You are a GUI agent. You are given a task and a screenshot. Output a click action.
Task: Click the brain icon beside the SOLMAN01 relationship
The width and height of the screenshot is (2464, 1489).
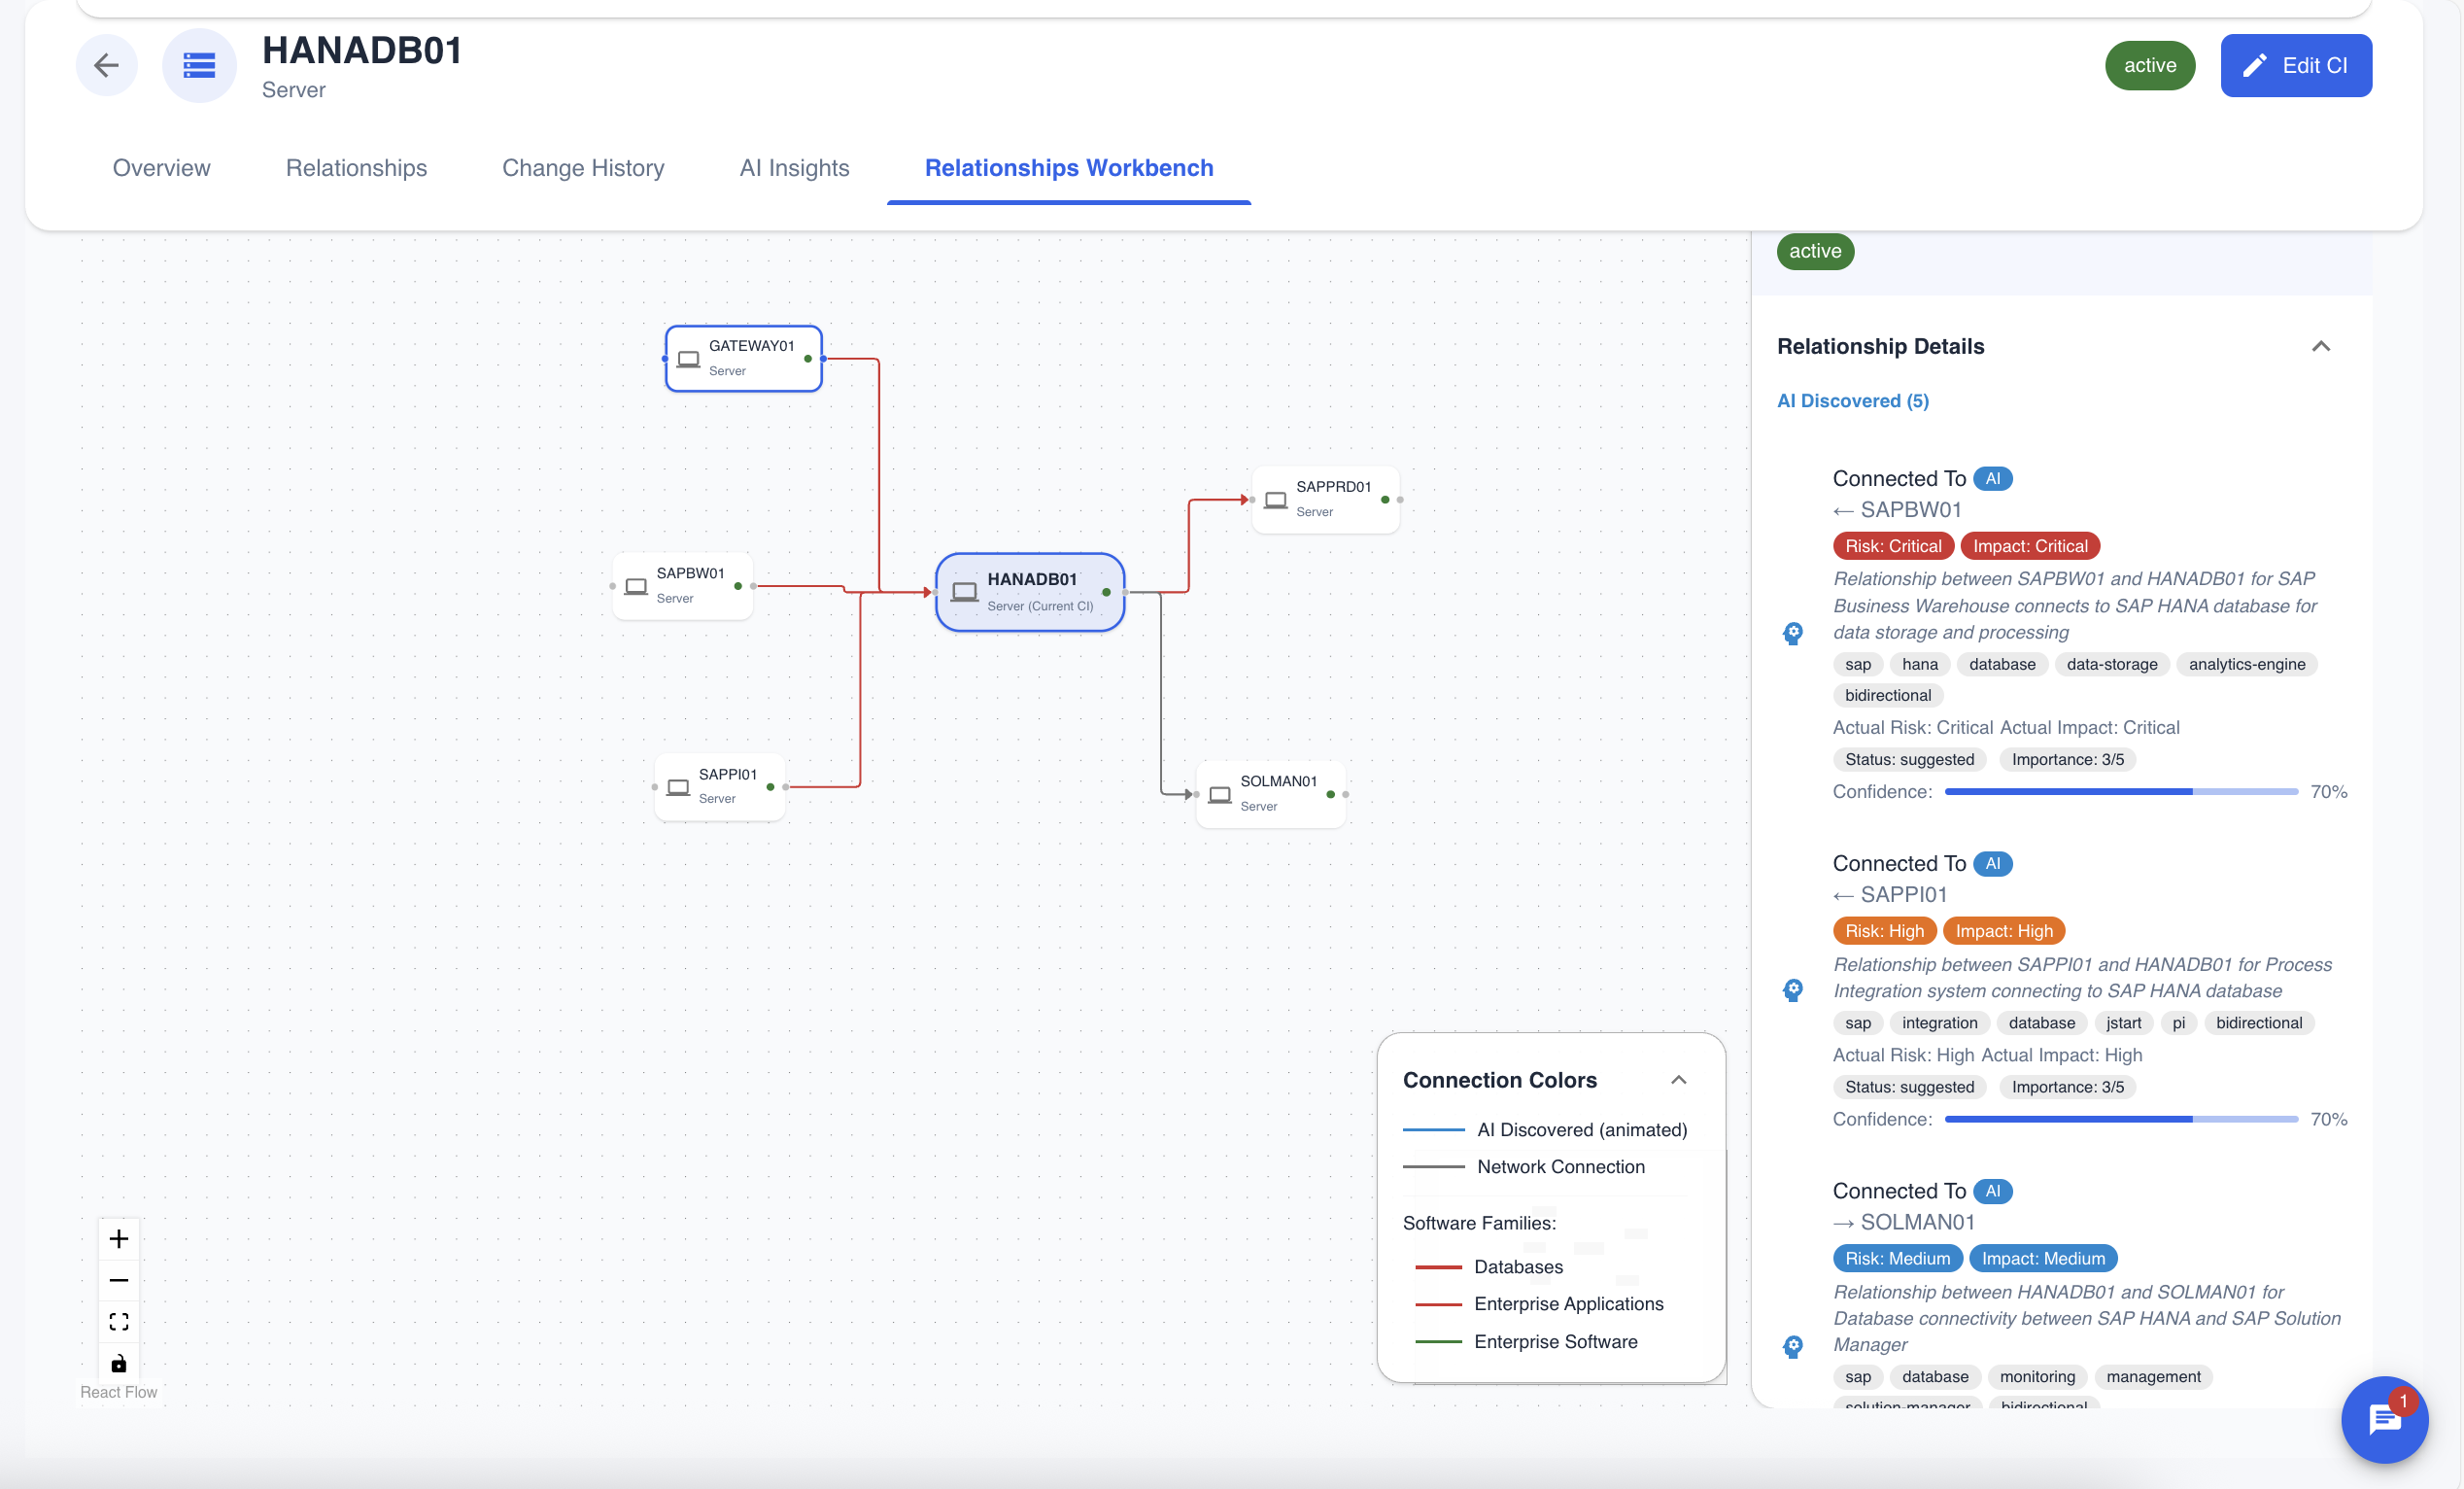[x=1793, y=1346]
